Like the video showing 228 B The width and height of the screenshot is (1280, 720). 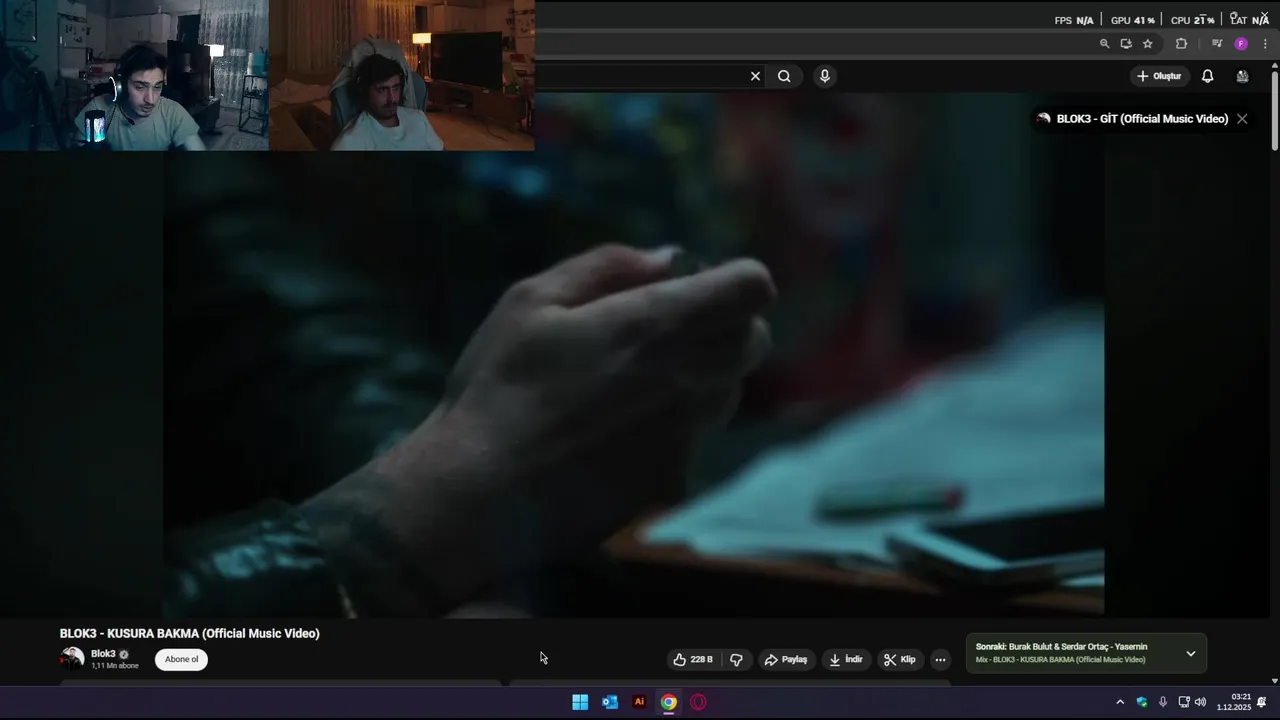pyautogui.click(x=693, y=660)
